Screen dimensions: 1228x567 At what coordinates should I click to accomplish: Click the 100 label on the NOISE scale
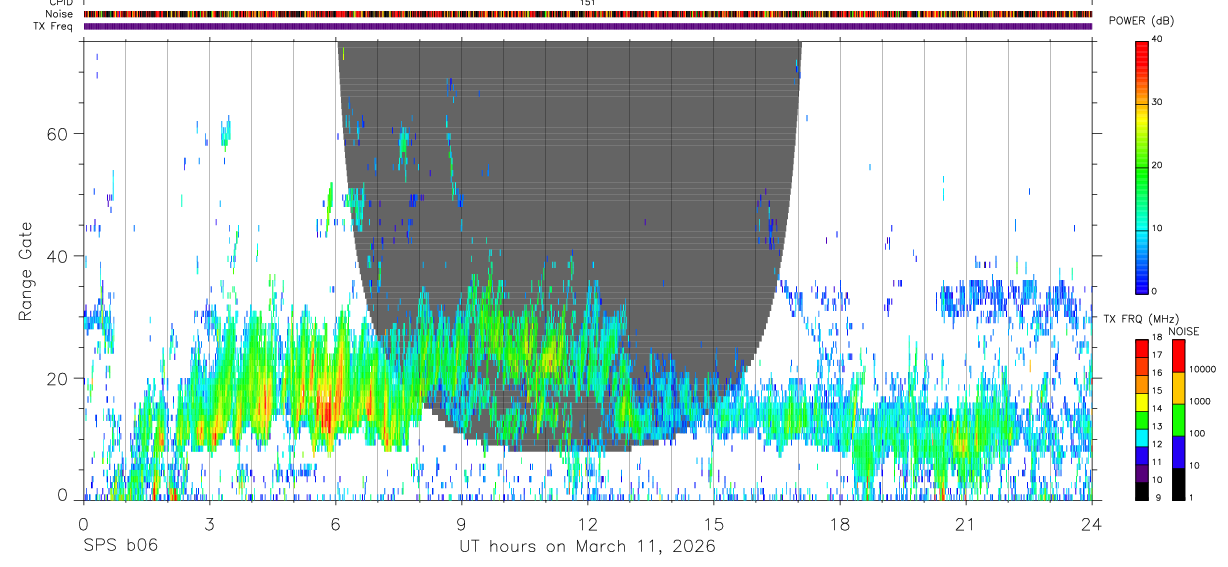(1197, 433)
